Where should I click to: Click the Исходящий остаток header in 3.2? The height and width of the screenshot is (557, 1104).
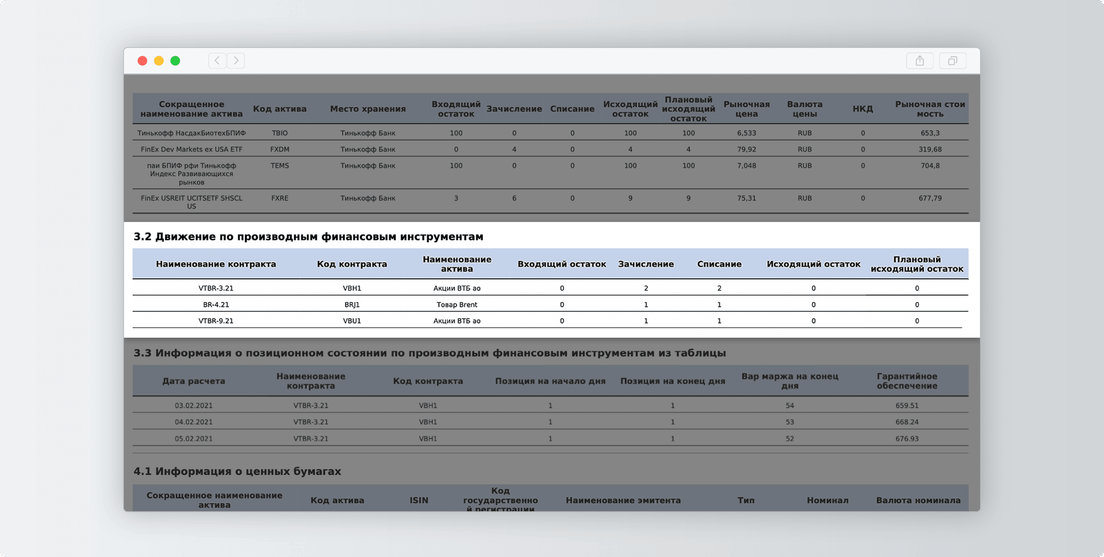[813, 264]
